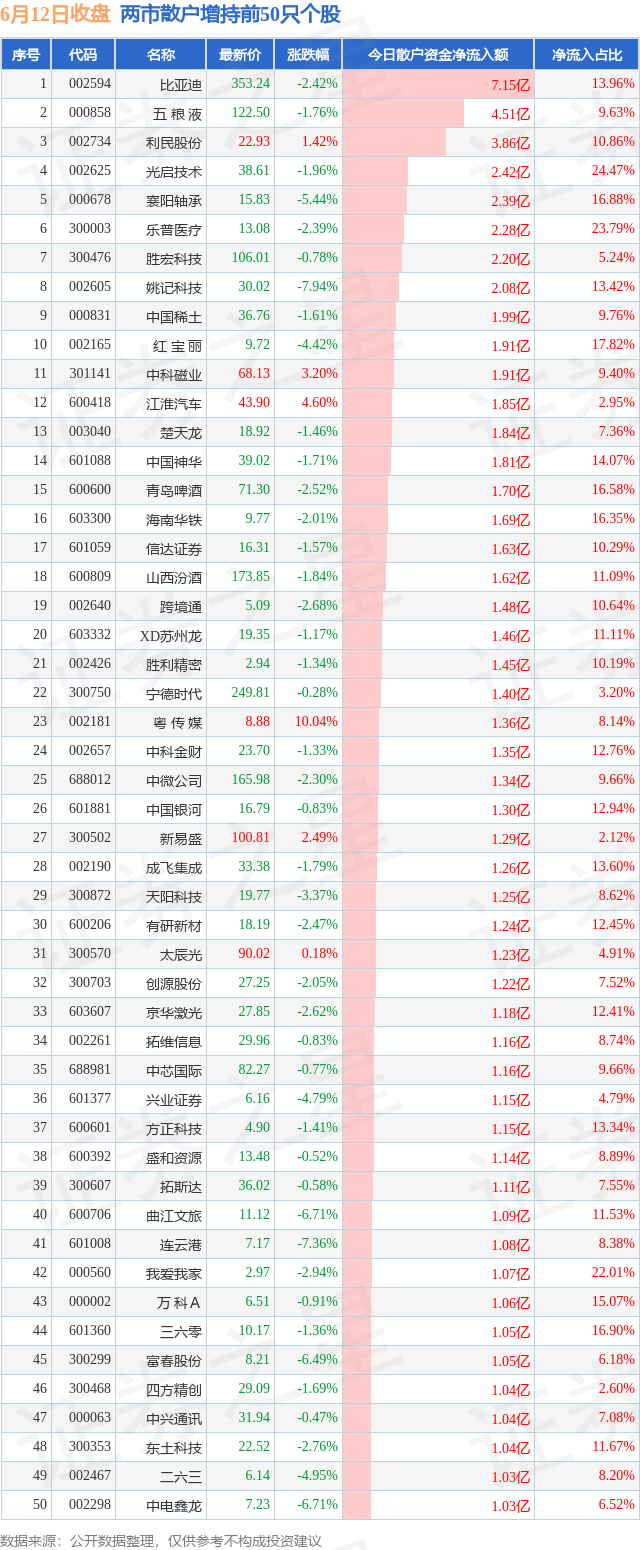Click 东土科技 ratio value 11.67%
Image resolution: width=640 pixels, height=1550 pixels.
[x=613, y=1447]
